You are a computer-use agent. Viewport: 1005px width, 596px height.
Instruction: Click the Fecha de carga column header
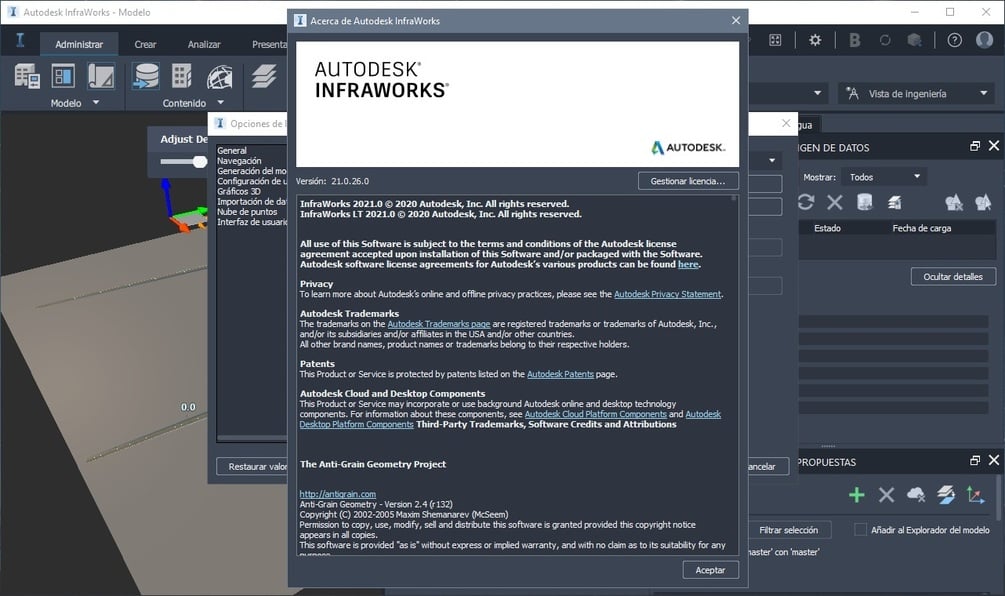(922, 228)
